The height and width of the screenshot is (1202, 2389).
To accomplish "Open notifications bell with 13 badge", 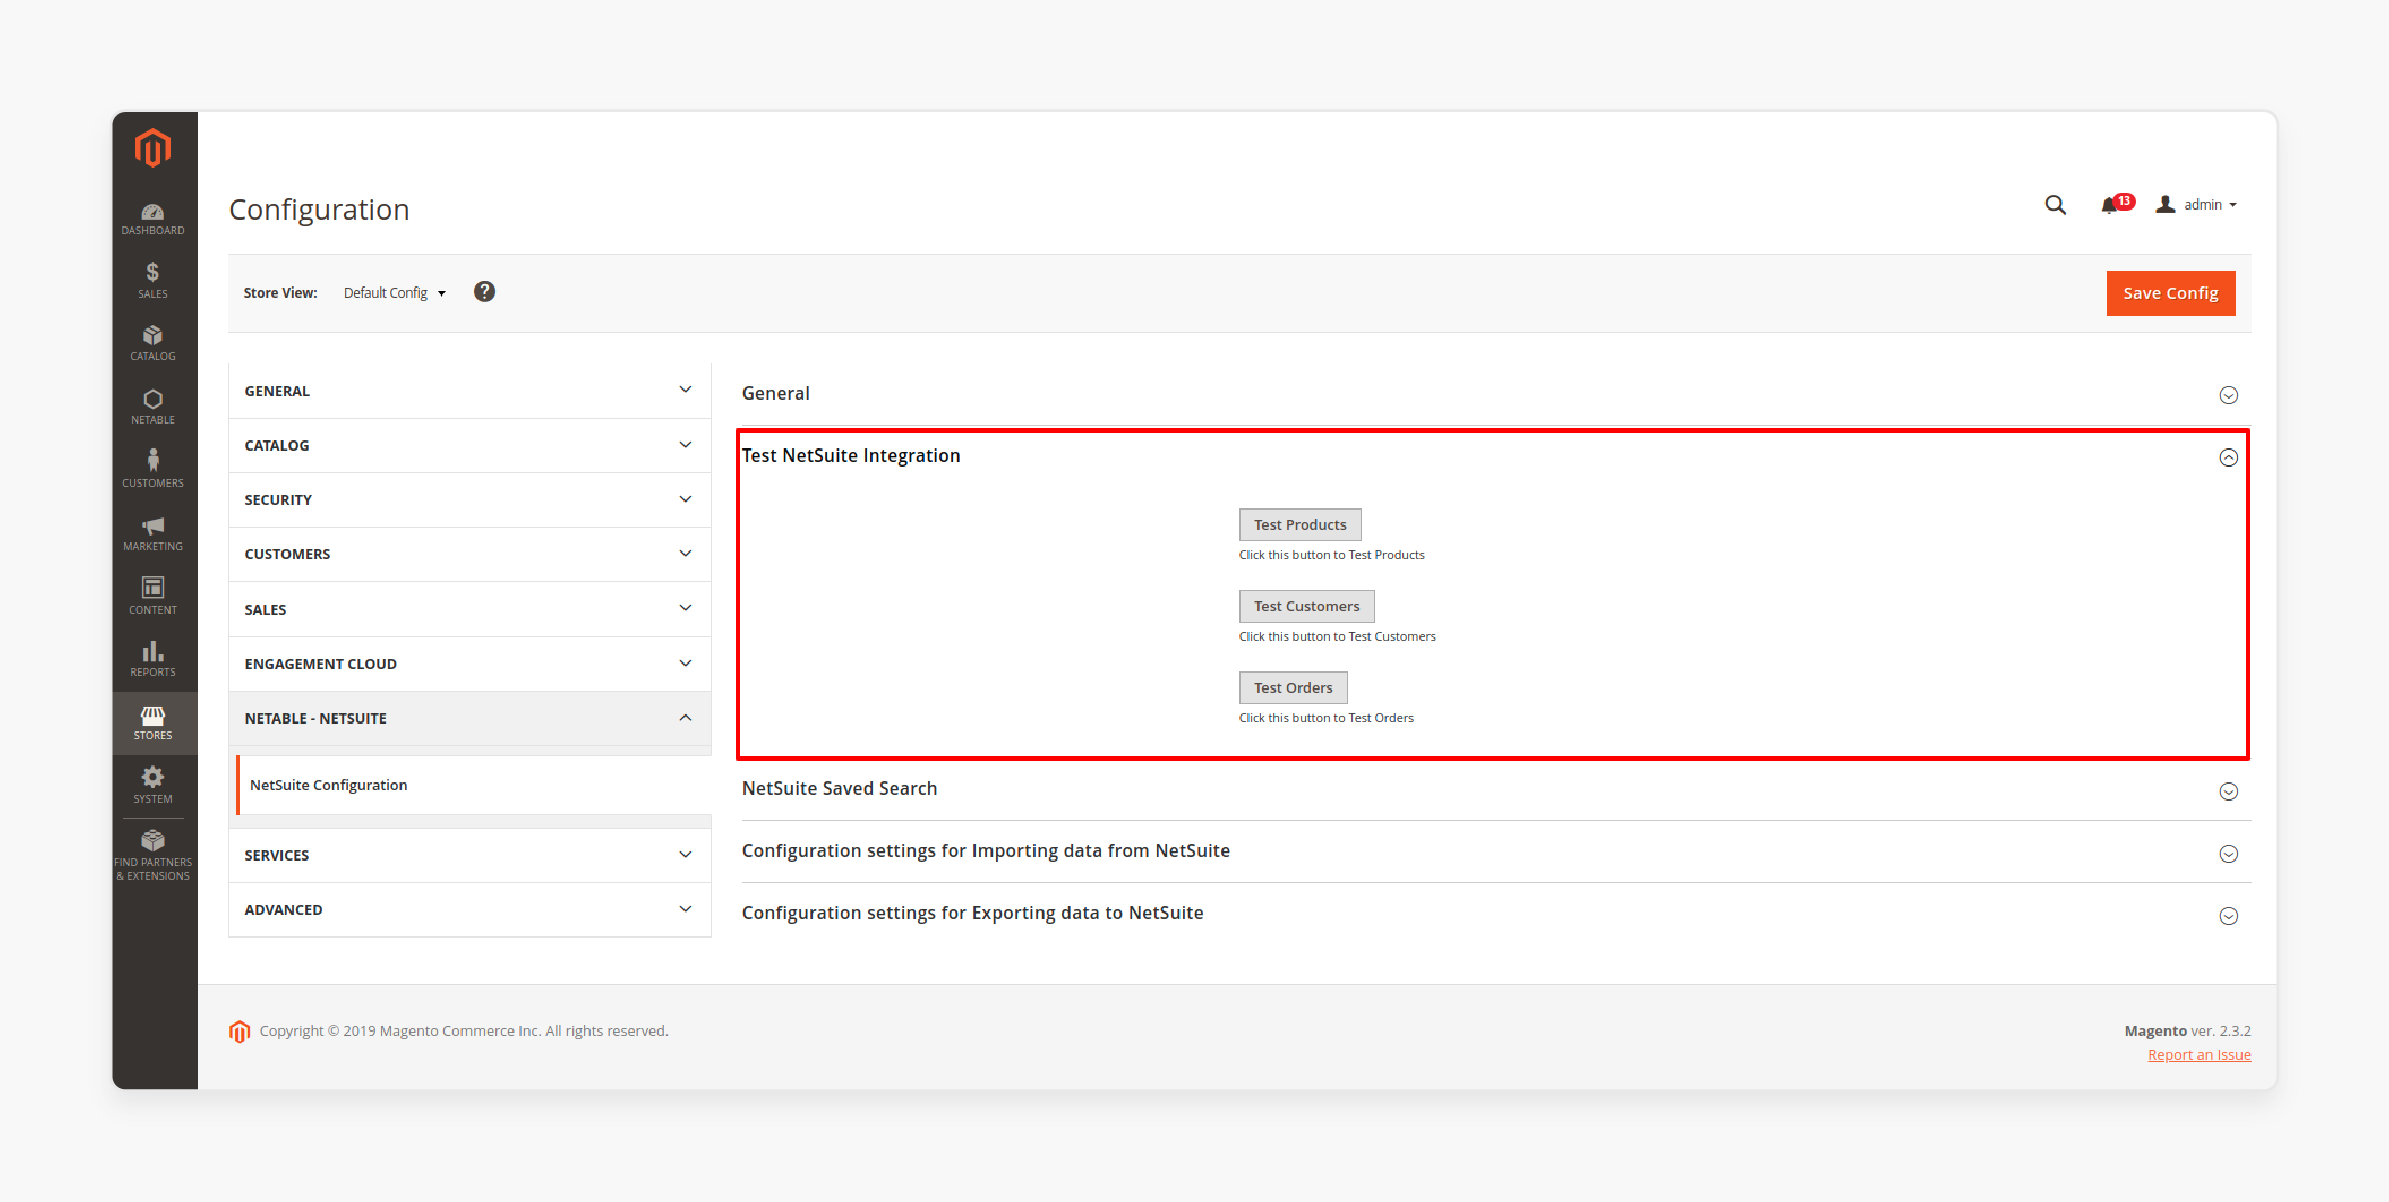I will [x=2116, y=204].
